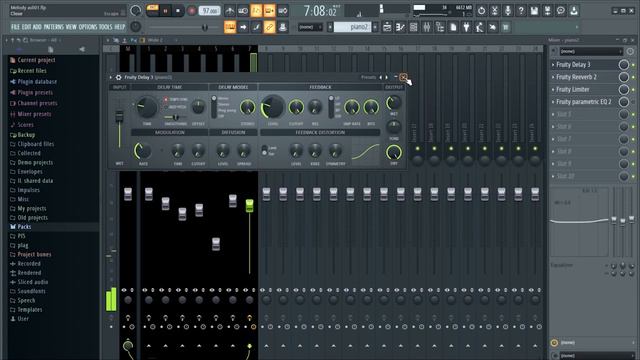Open Fruity parametric EQ 2 effect slot
Viewport: 640px width, 360px height.
(584, 102)
